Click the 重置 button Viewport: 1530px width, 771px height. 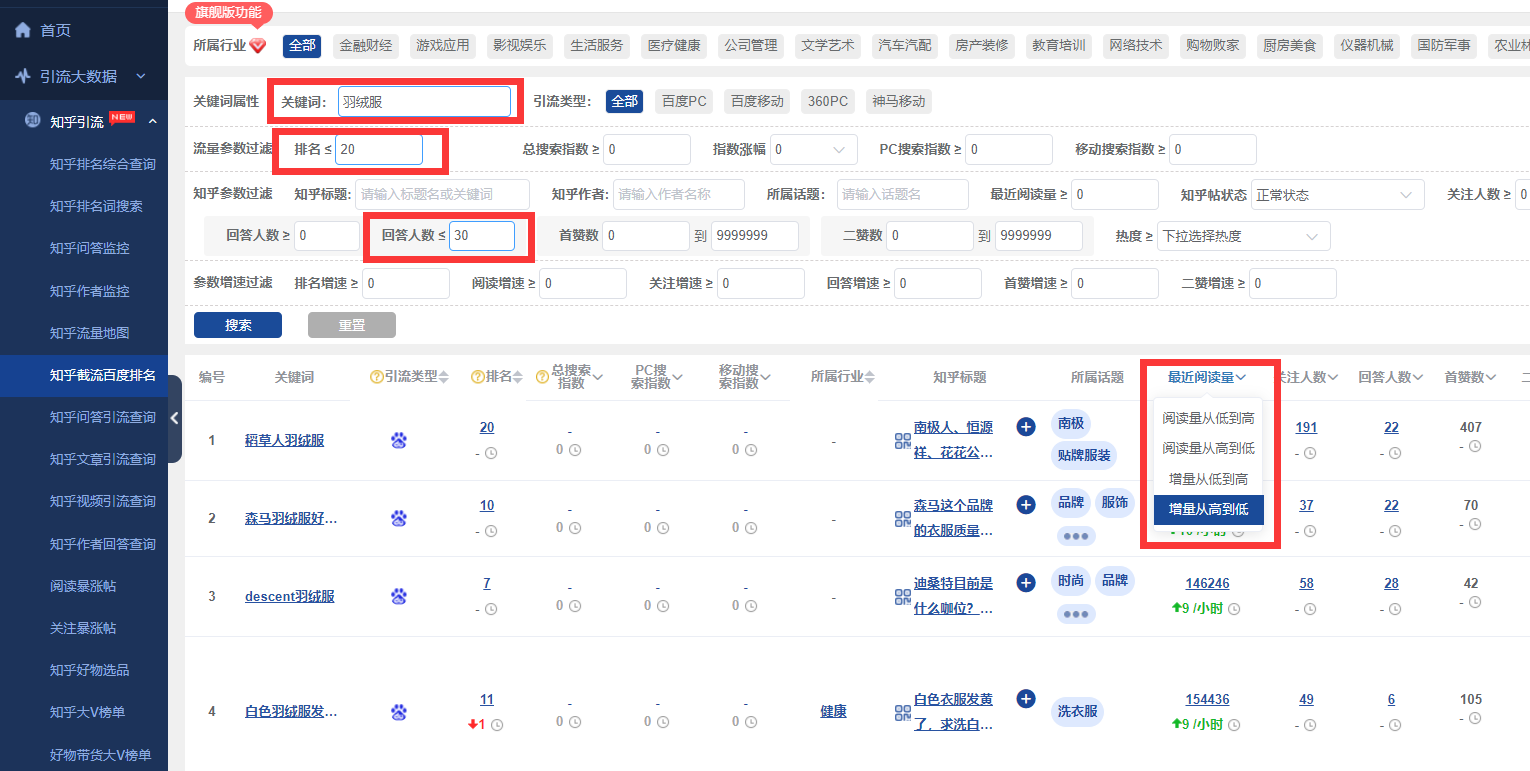[x=352, y=325]
